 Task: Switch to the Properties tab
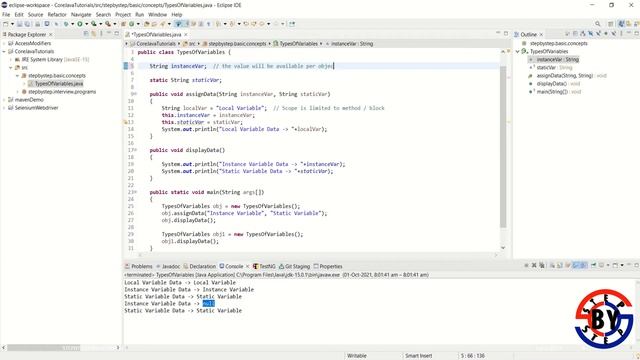328,266
